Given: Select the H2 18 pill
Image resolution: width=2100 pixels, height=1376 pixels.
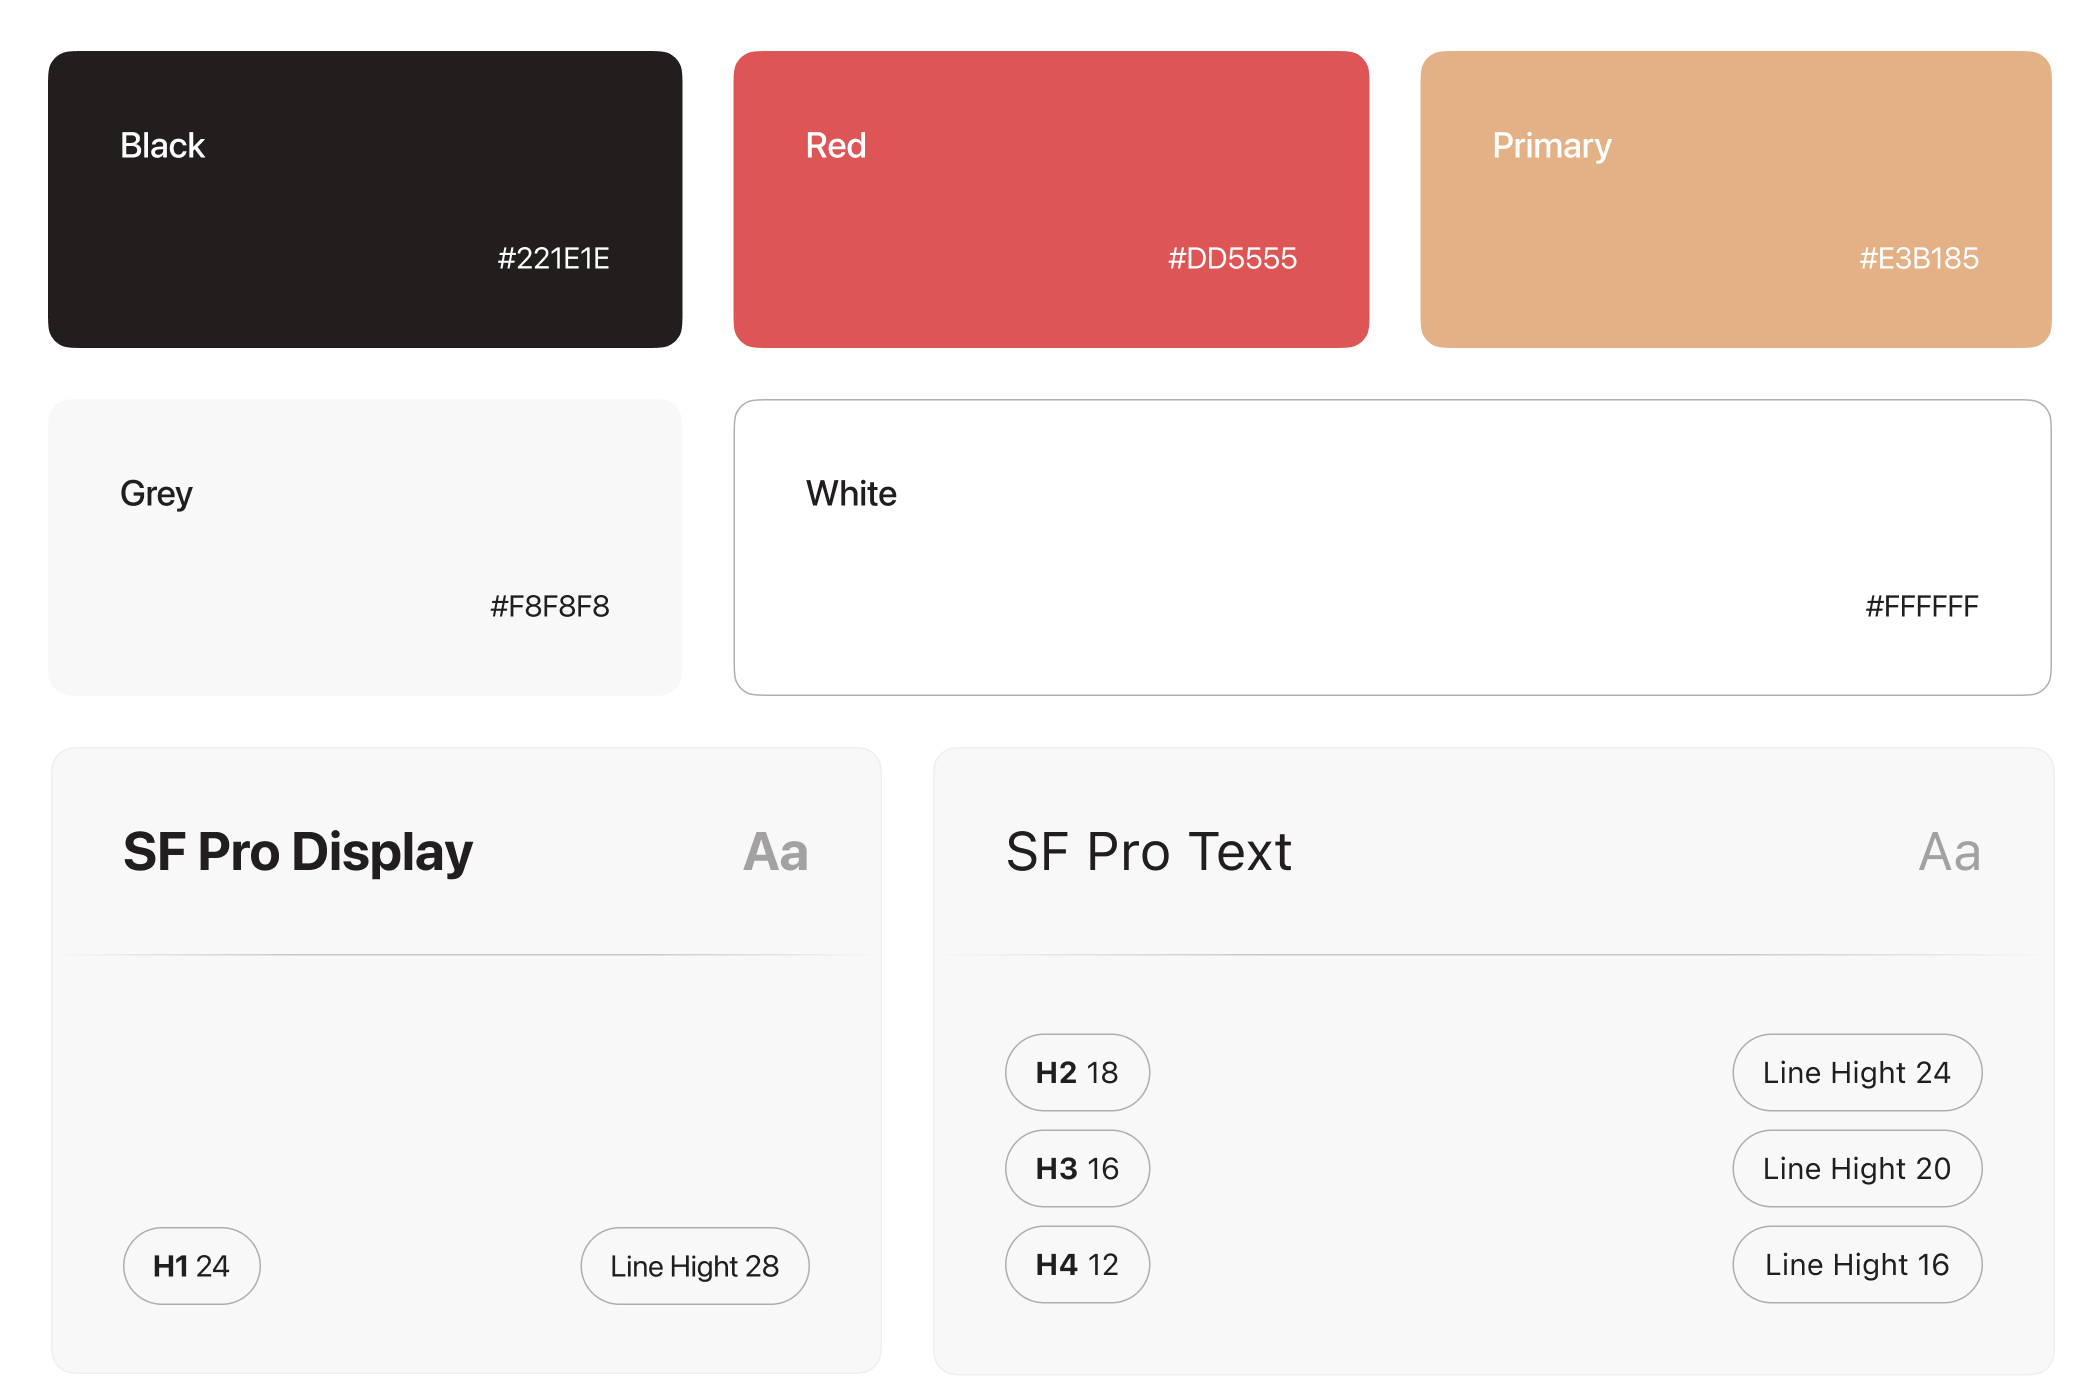Looking at the screenshot, I should pyautogui.click(x=1077, y=1072).
